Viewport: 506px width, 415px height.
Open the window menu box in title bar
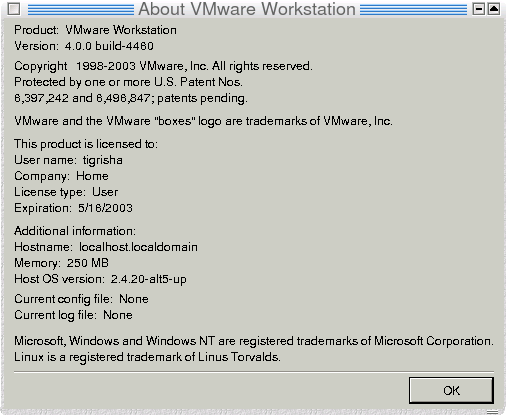pyautogui.click(x=14, y=9)
